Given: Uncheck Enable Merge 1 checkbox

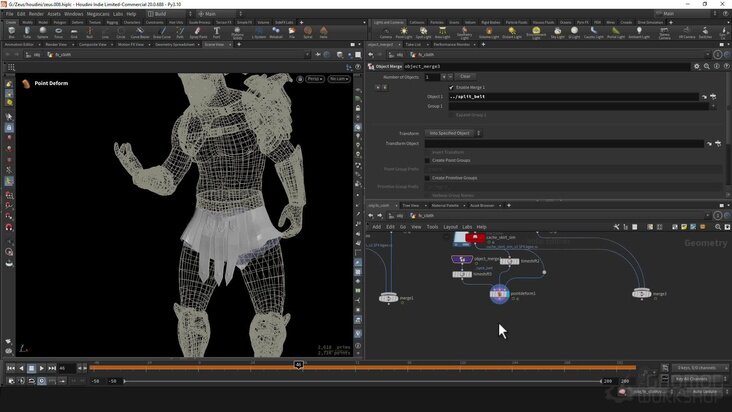Looking at the screenshot, I should pyautogui.click(x=451, y=87).
